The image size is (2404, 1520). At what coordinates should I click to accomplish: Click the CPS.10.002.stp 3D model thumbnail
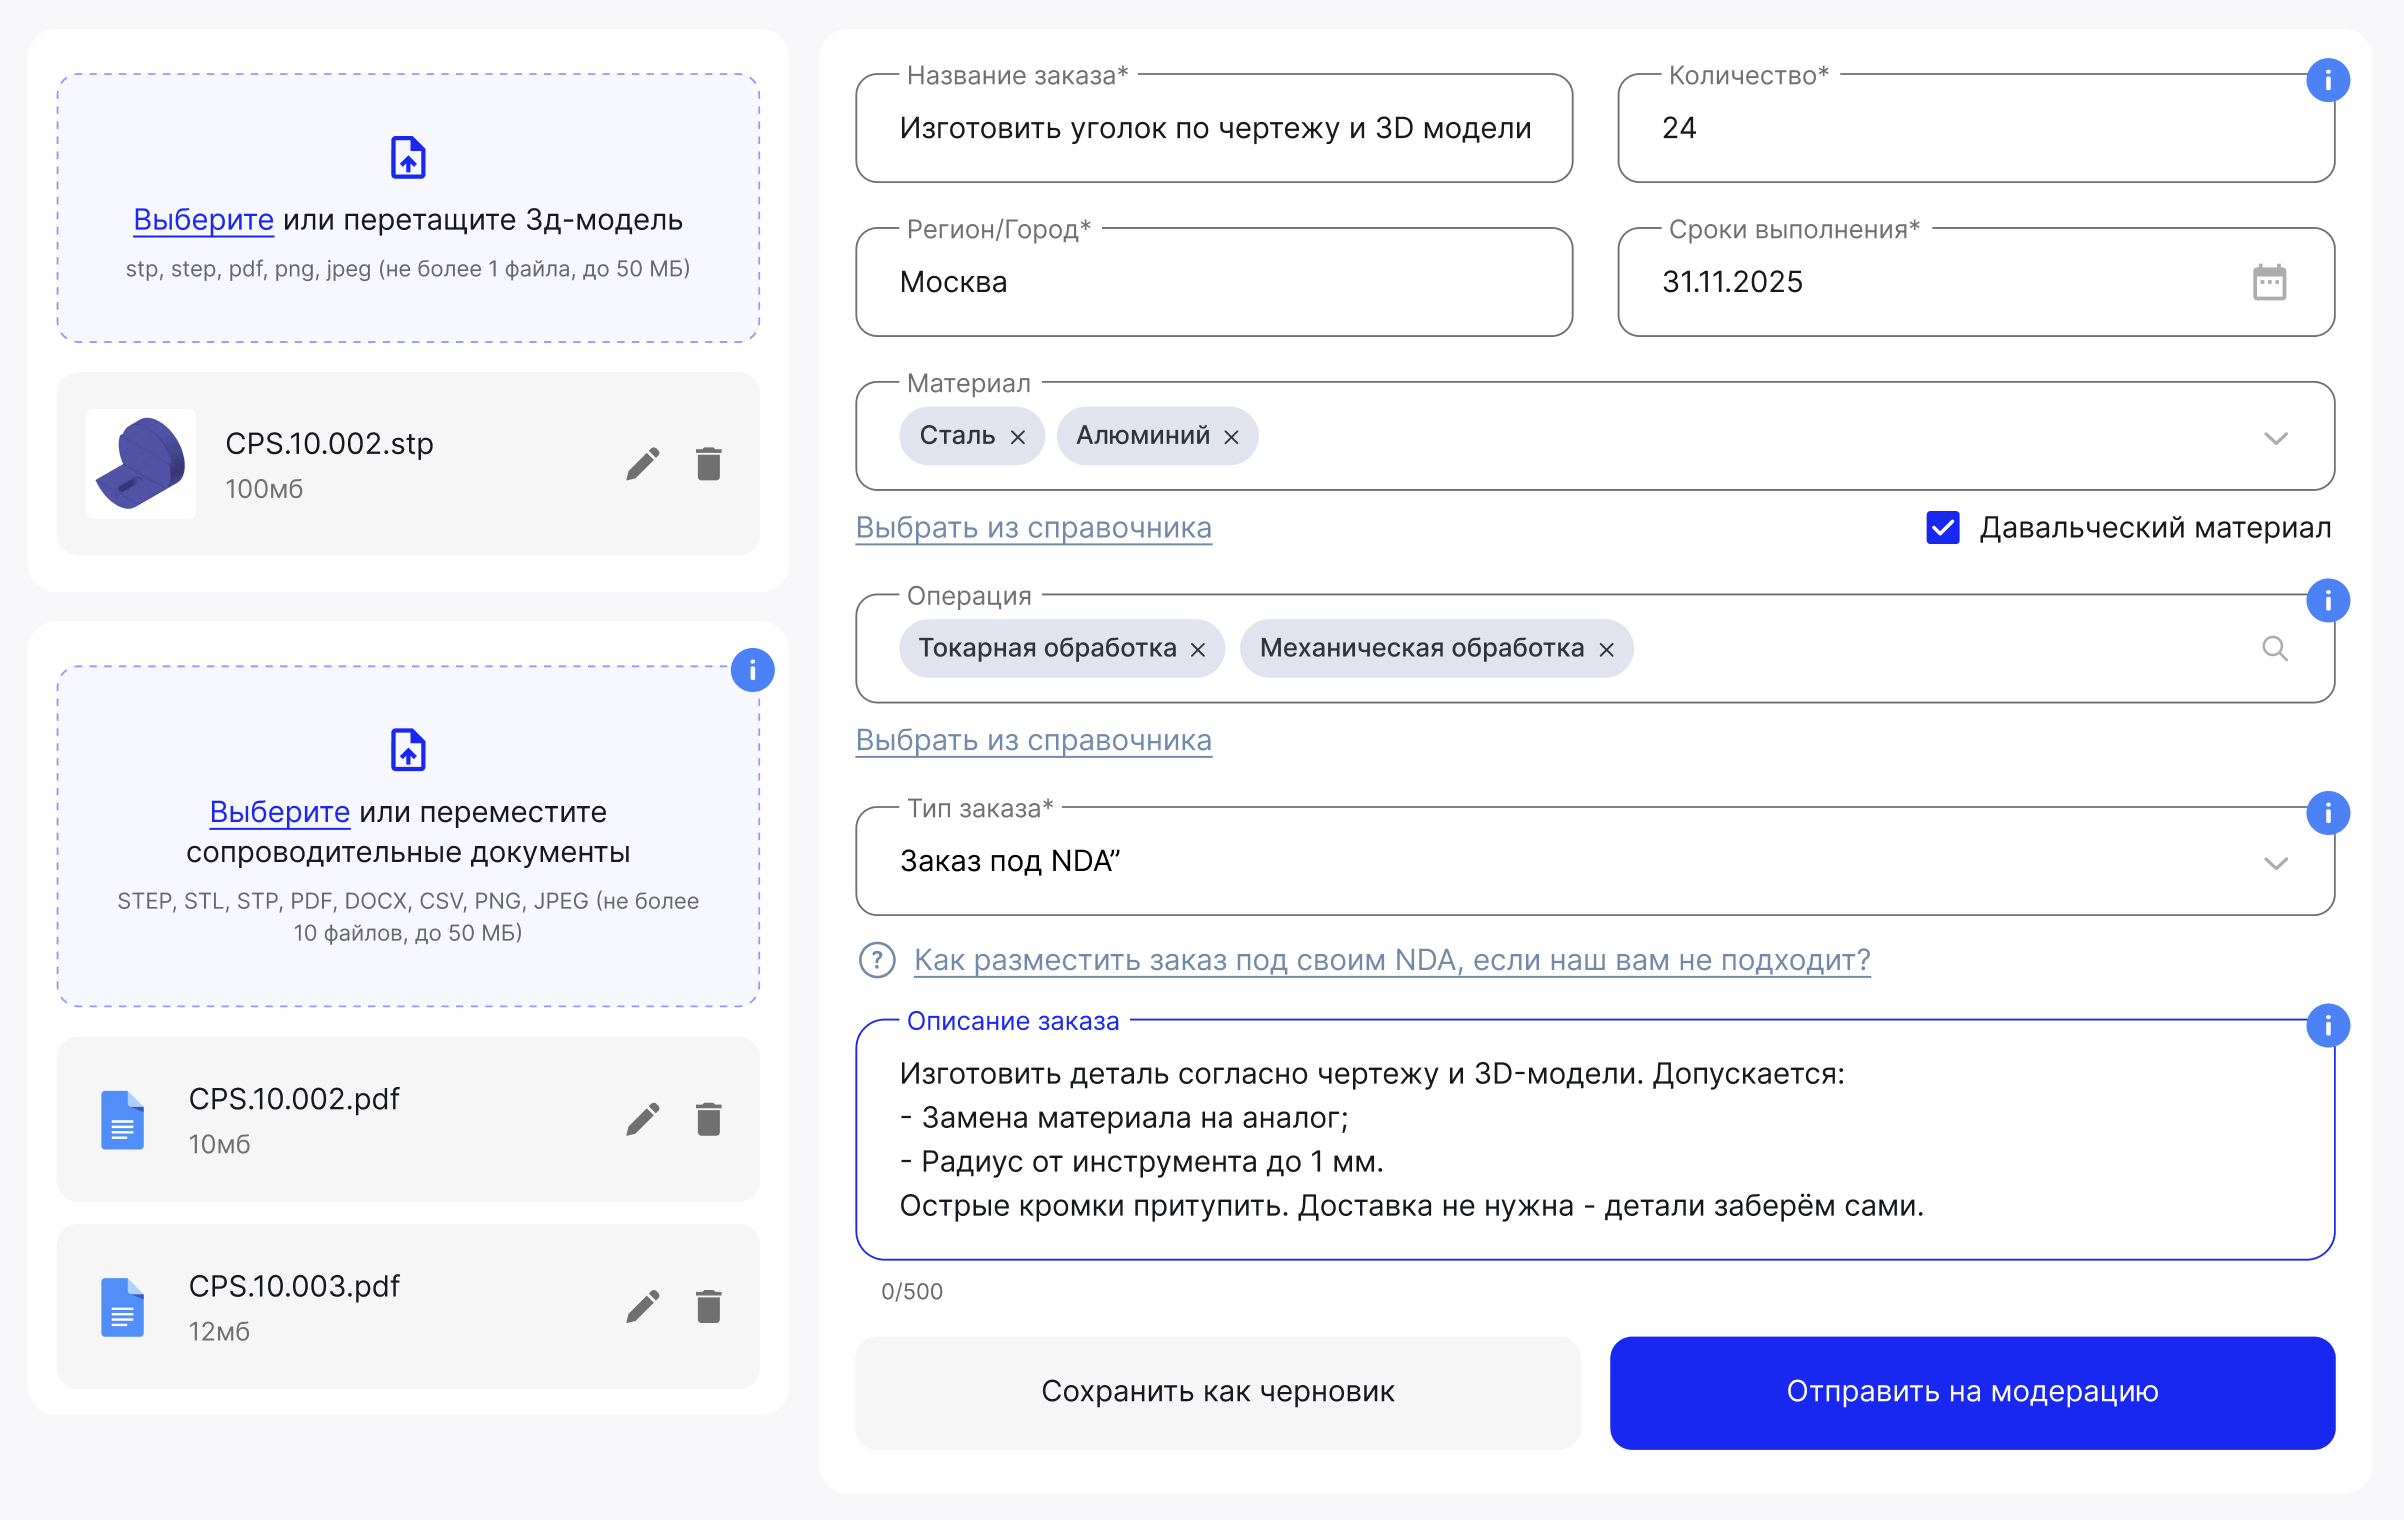(140, 463)
